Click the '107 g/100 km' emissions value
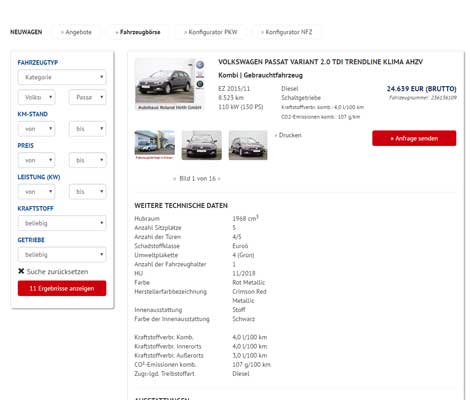The width and height of the screenshot is (470, 400). 252,365
